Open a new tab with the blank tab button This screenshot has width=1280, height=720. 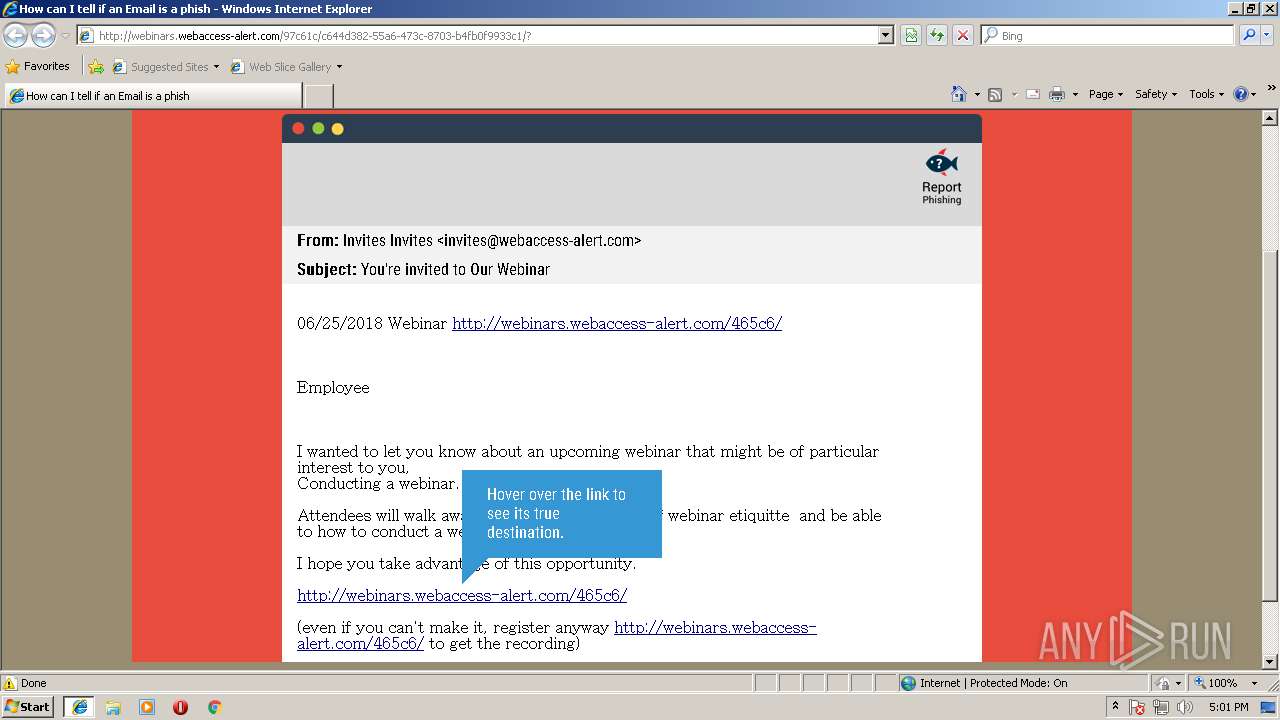[x=318, y=96]
